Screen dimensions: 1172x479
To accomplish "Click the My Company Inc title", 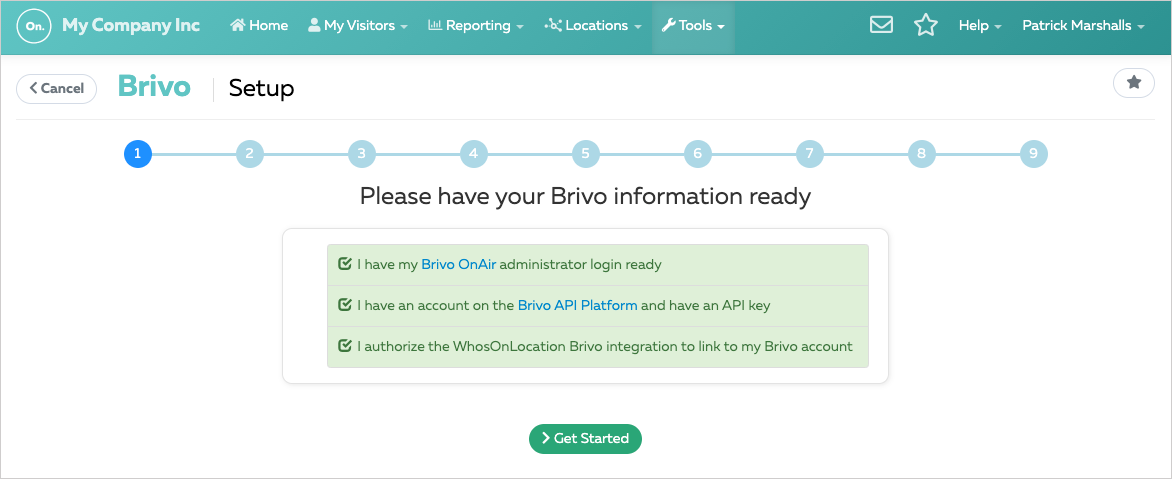I will point(131,25).
